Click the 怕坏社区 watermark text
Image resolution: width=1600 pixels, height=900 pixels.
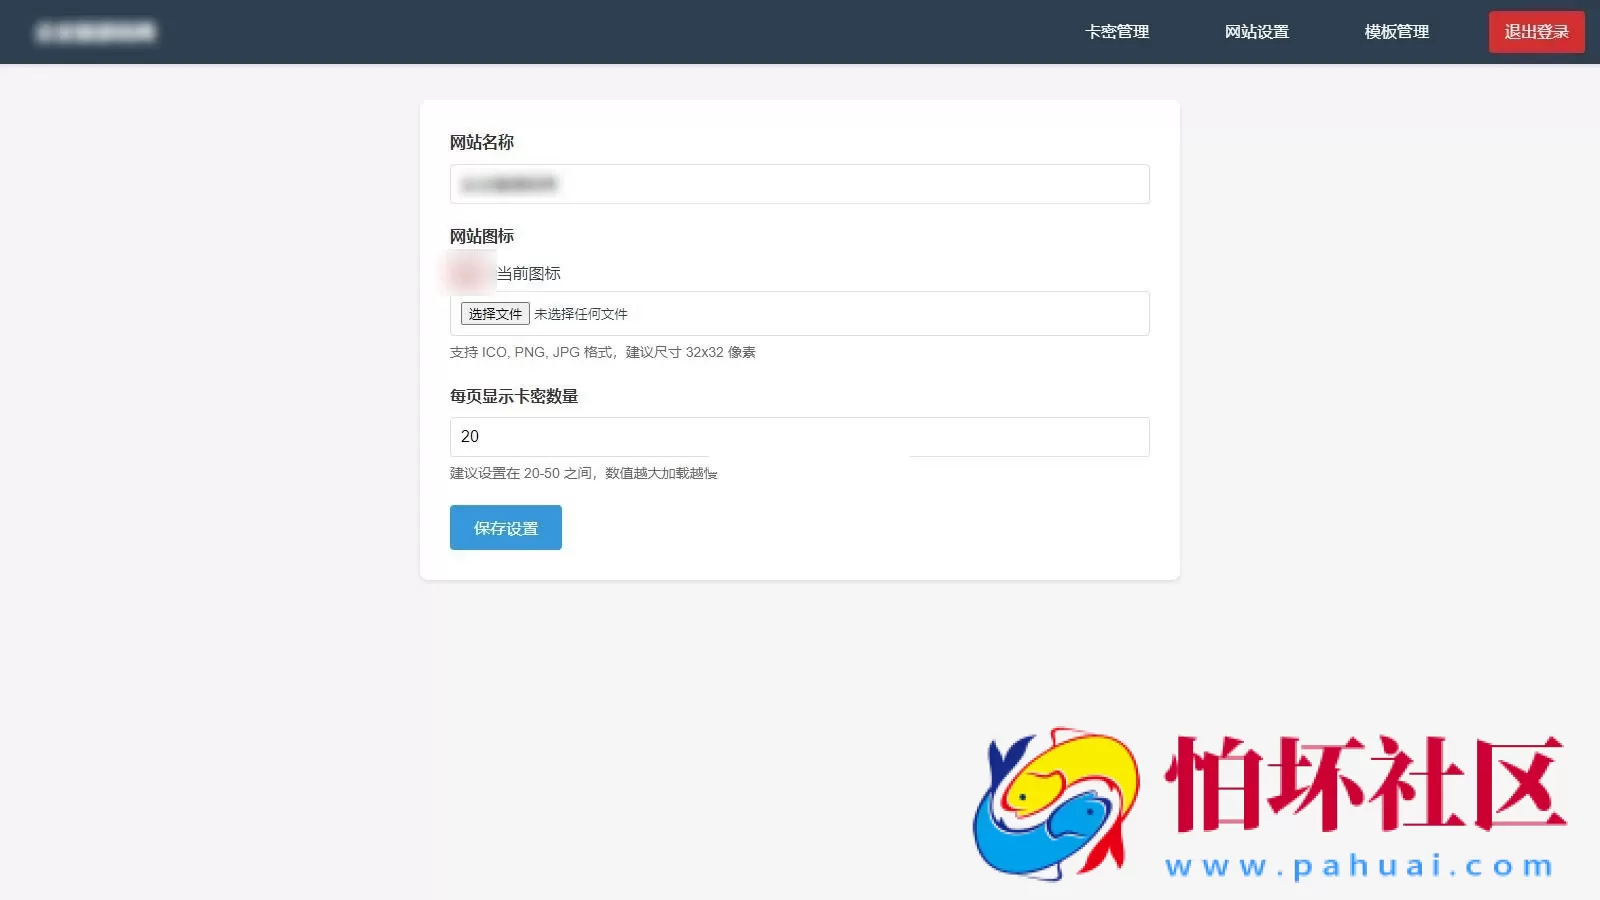pyautogui.click(x=1360, y=780)
